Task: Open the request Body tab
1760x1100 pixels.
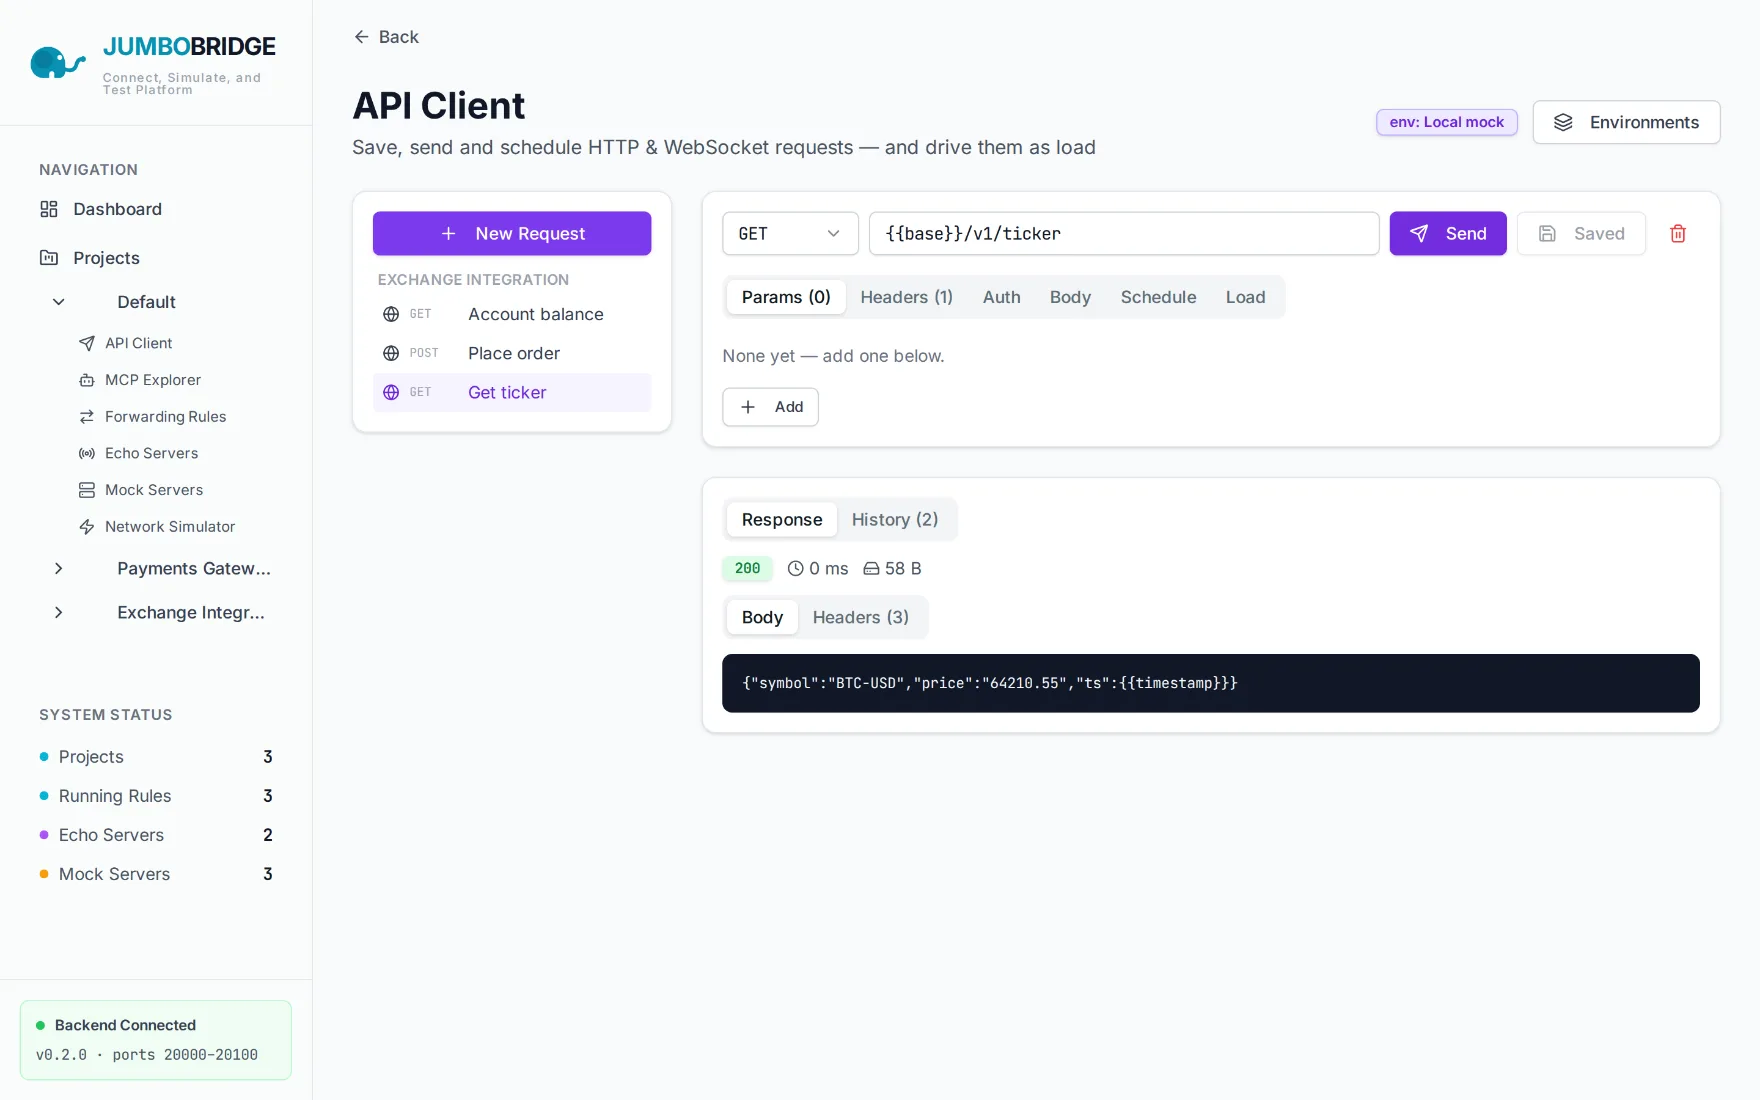Action: pyautogui.click(x=1070, y=297)
